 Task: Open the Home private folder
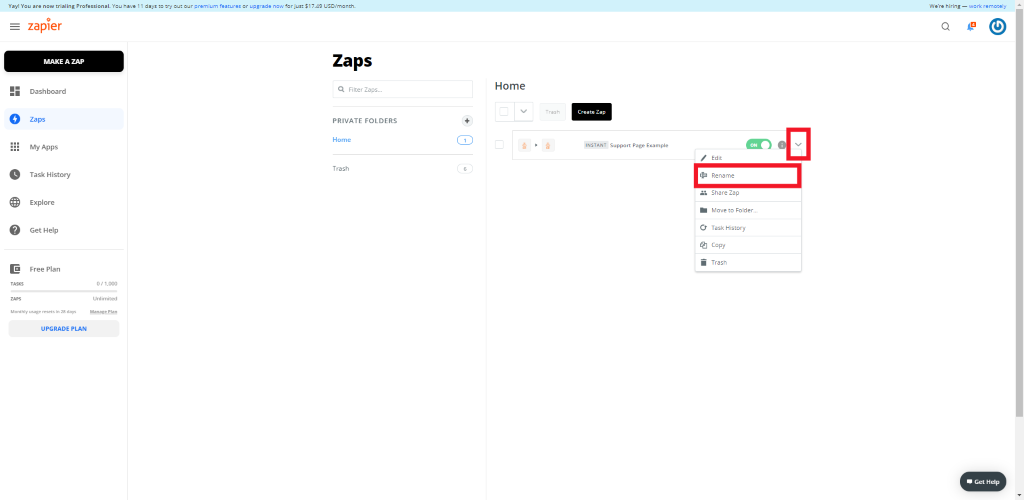[342, 140]
